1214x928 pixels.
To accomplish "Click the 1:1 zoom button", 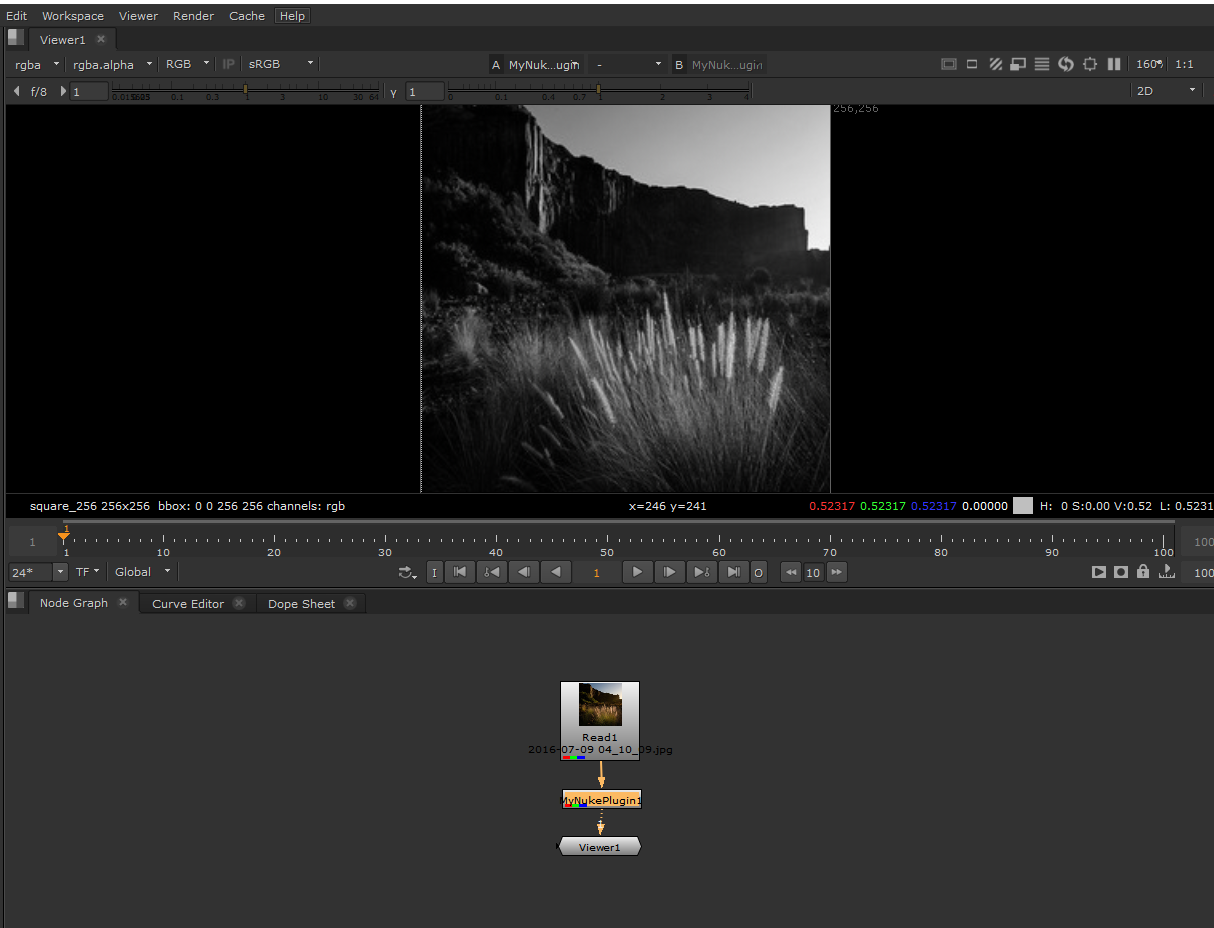I will click(1184, 64).
